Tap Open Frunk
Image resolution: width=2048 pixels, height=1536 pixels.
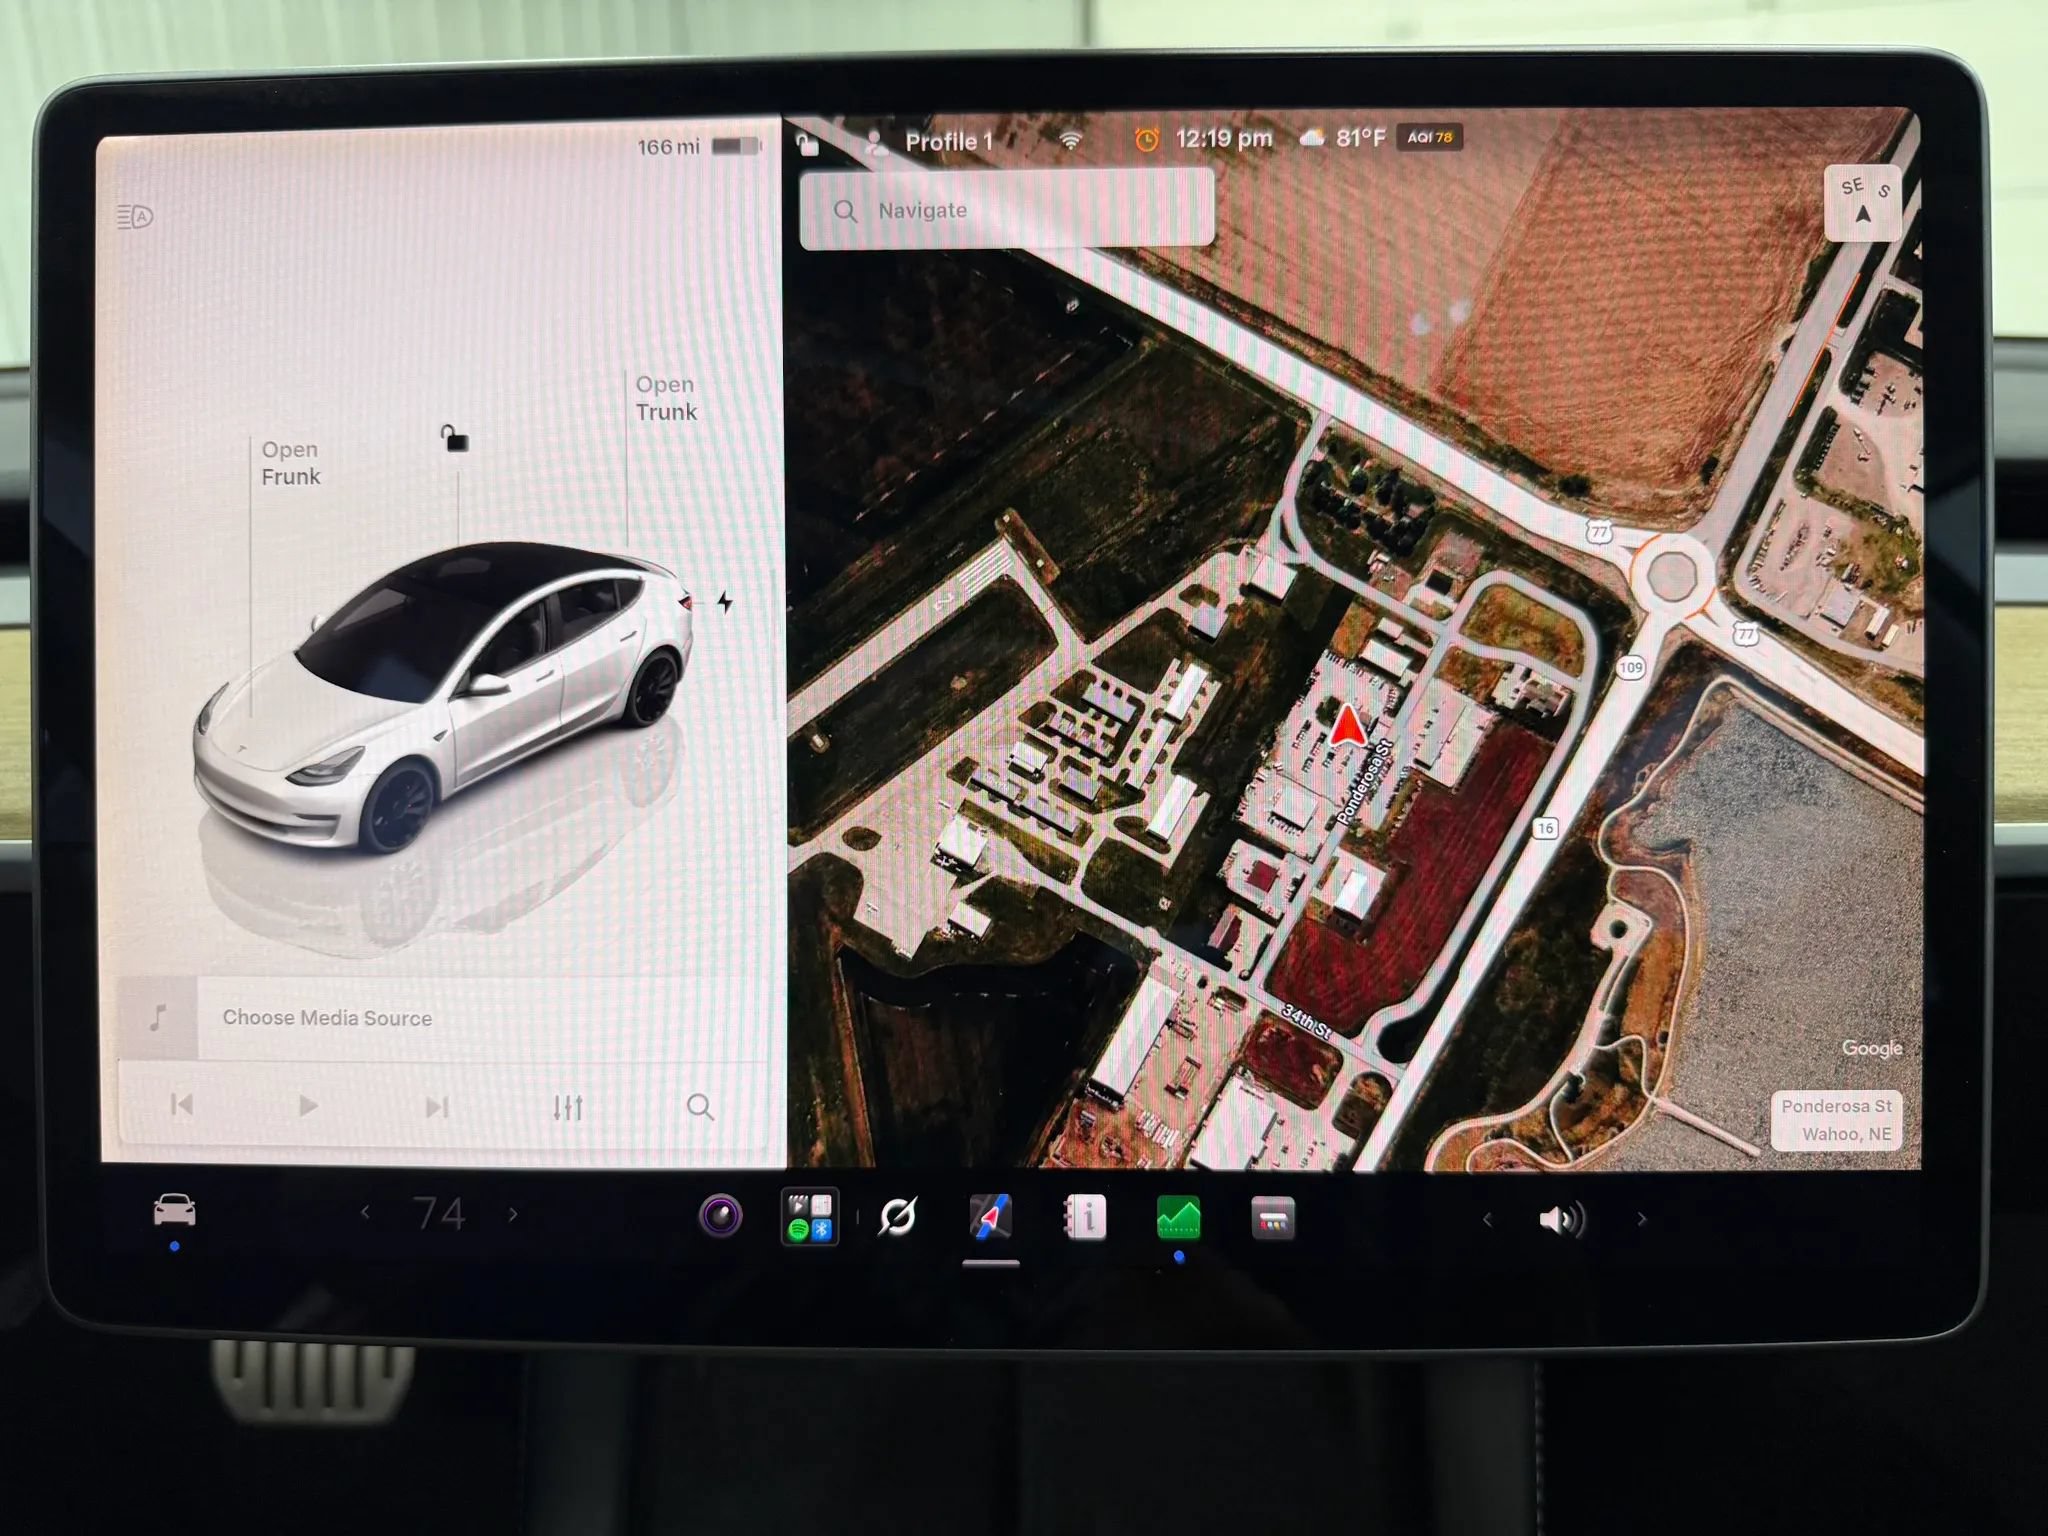click(291, 463)
